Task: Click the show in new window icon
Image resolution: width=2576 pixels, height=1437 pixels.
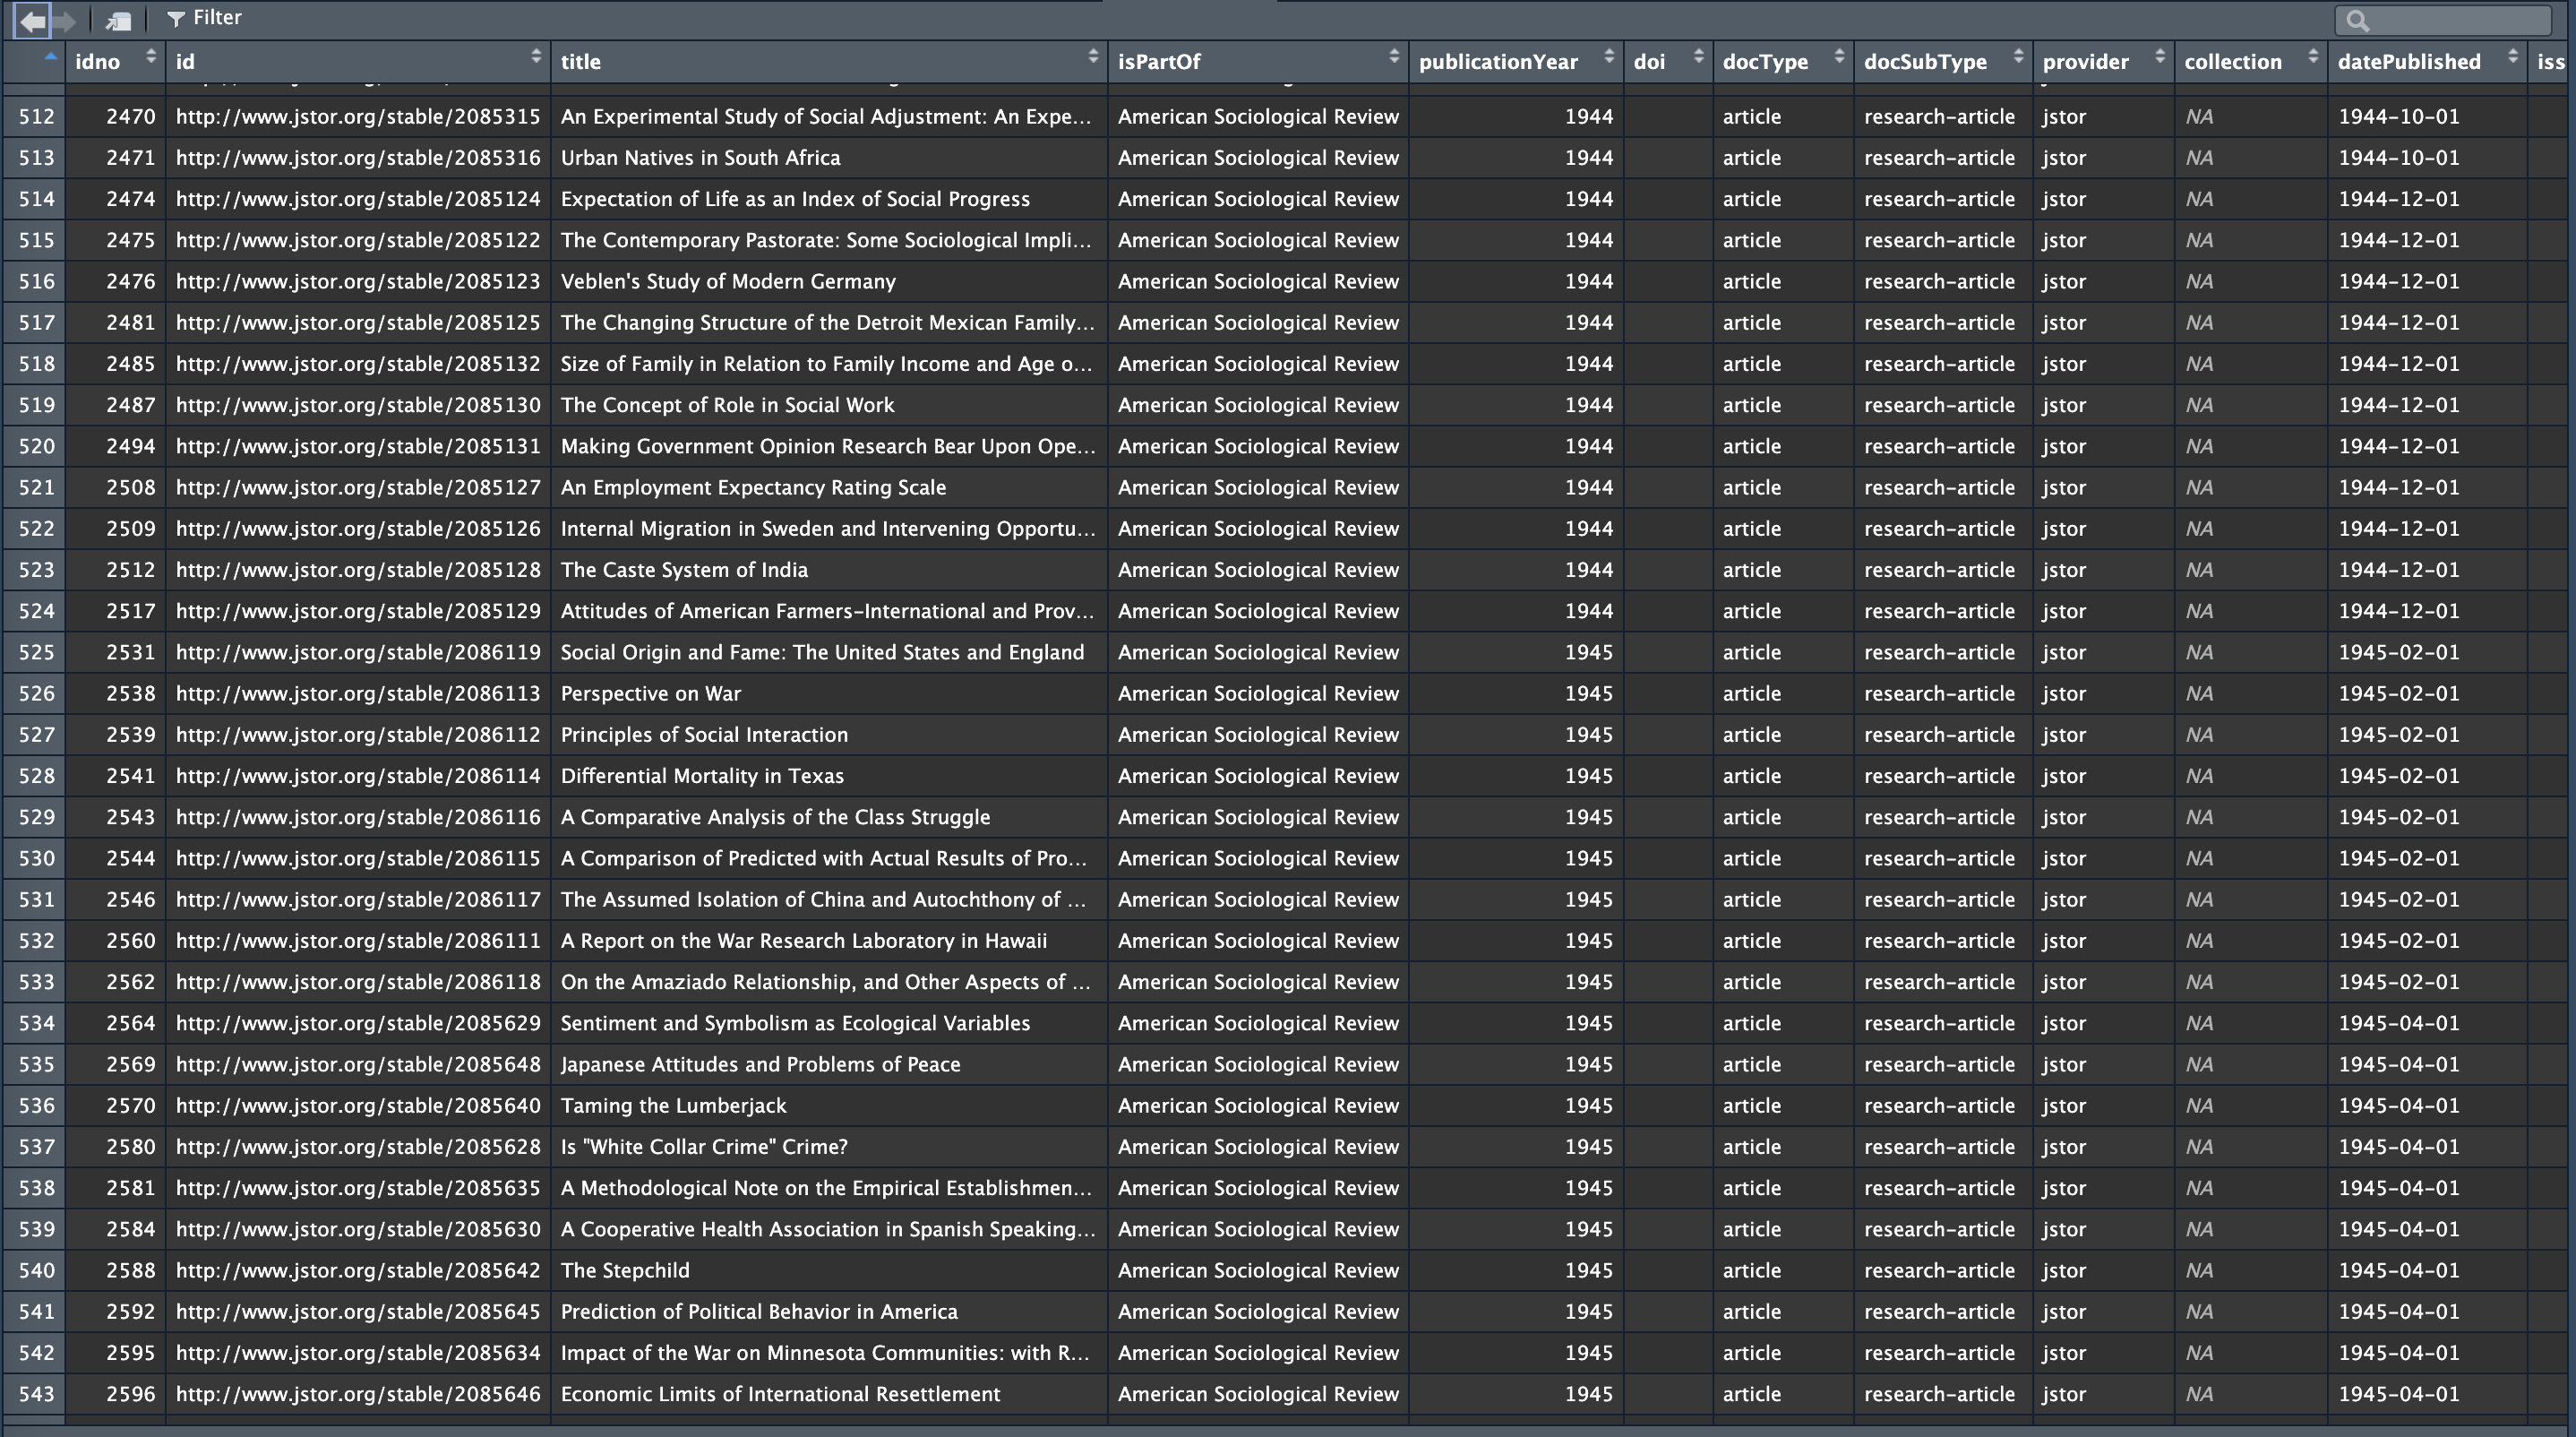Action: pyautogui.click(x=119, y=20)
